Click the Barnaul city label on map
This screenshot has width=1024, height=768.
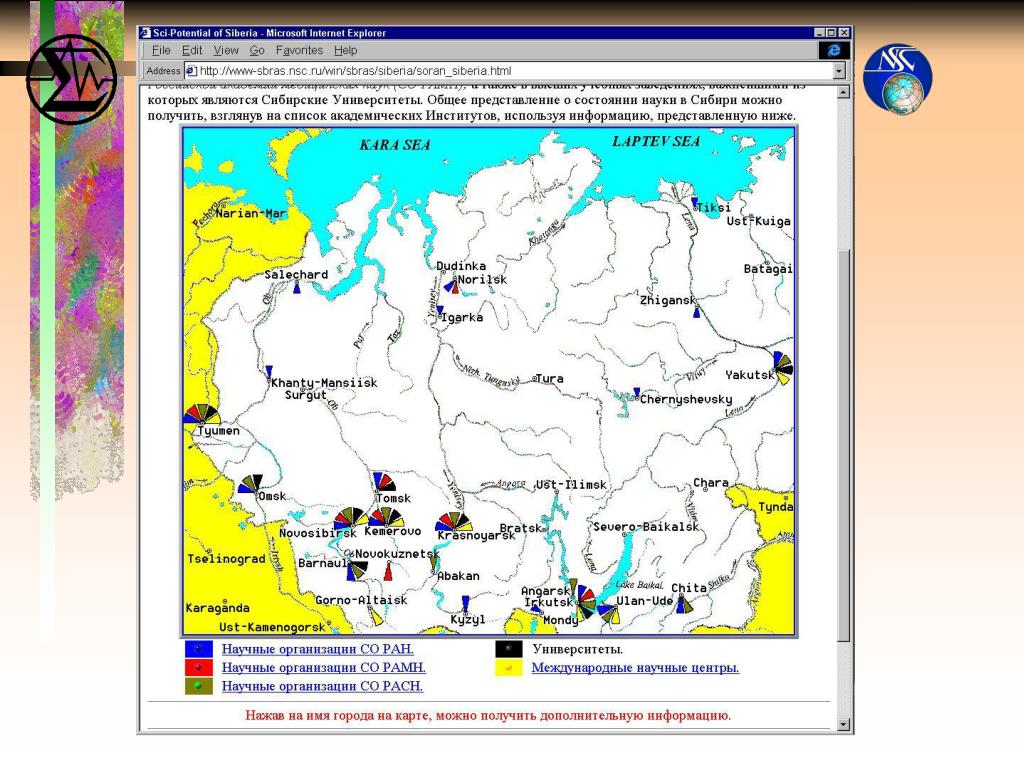tap(323, 563)
